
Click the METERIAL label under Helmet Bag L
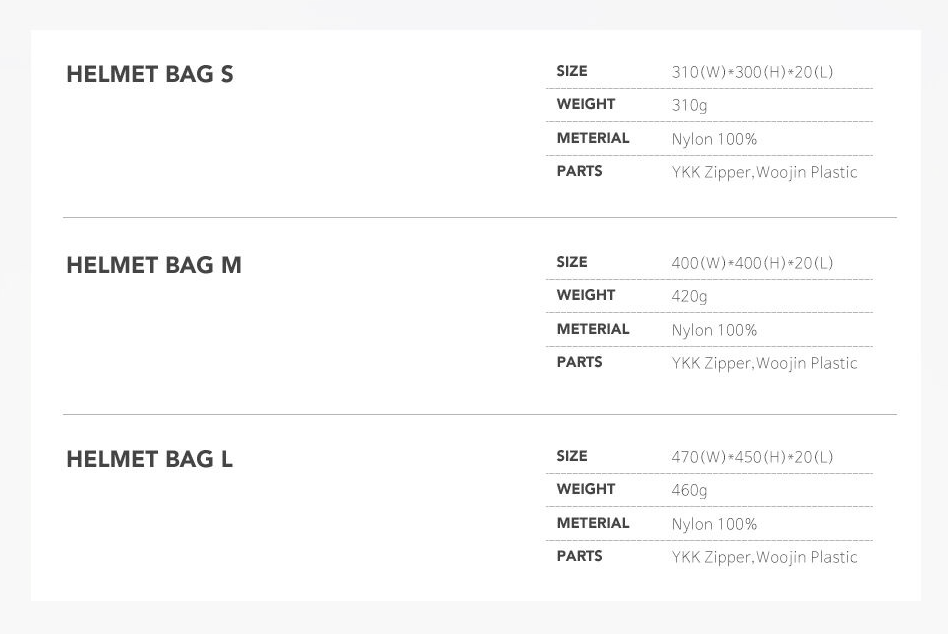click(x=593, y=523)
